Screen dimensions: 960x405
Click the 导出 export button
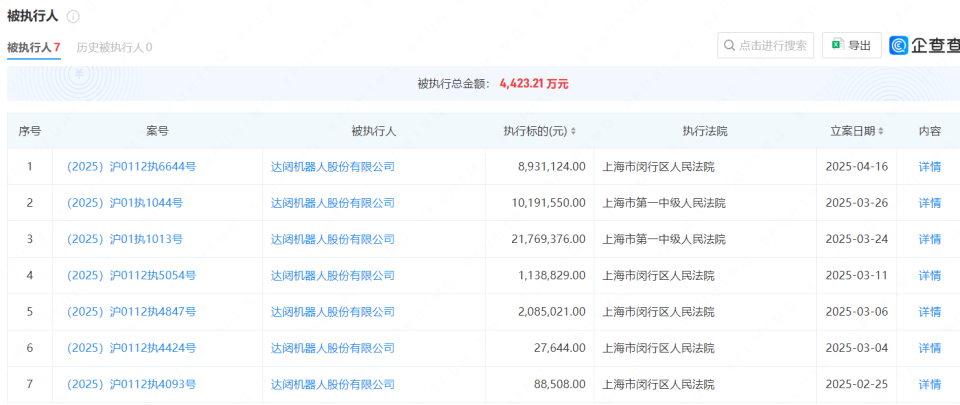pos(852,45)
